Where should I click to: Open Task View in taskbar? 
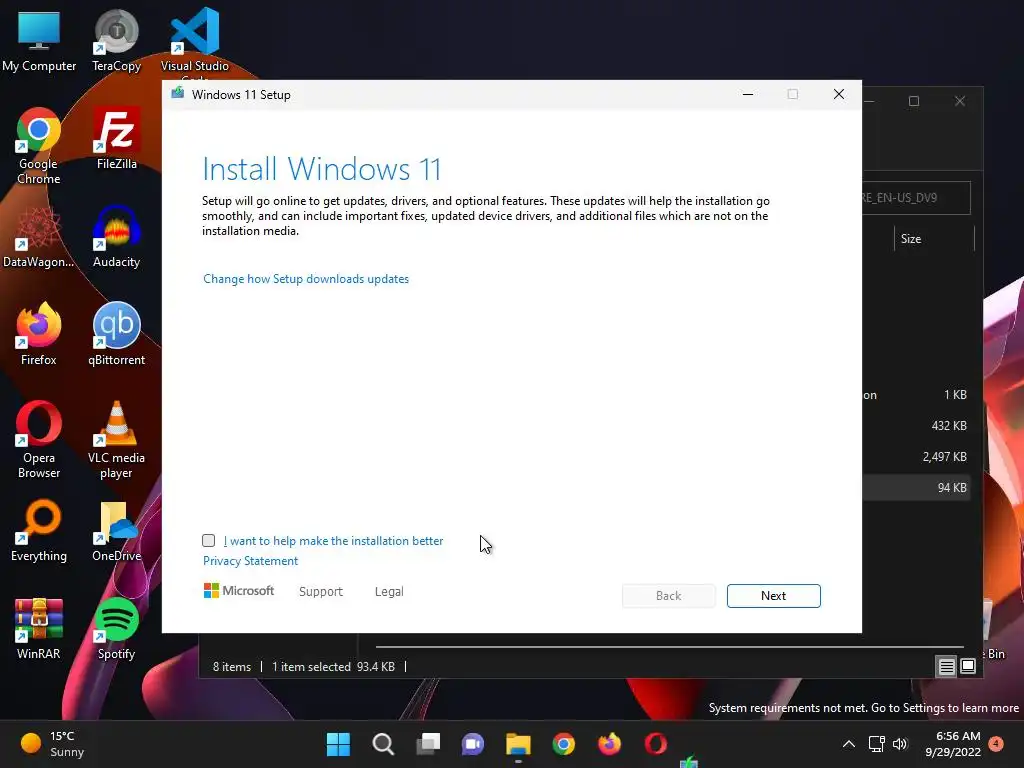pos(428,744)
